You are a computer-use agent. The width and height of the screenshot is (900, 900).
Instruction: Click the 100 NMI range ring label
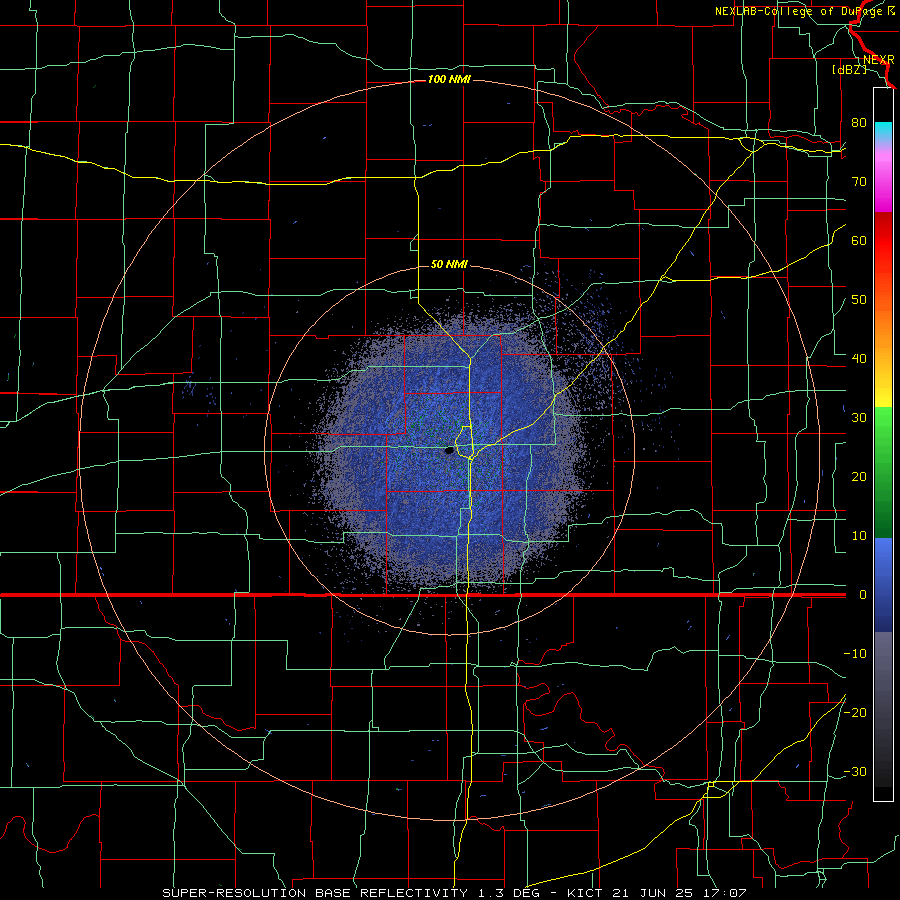[x=449, y=79]
